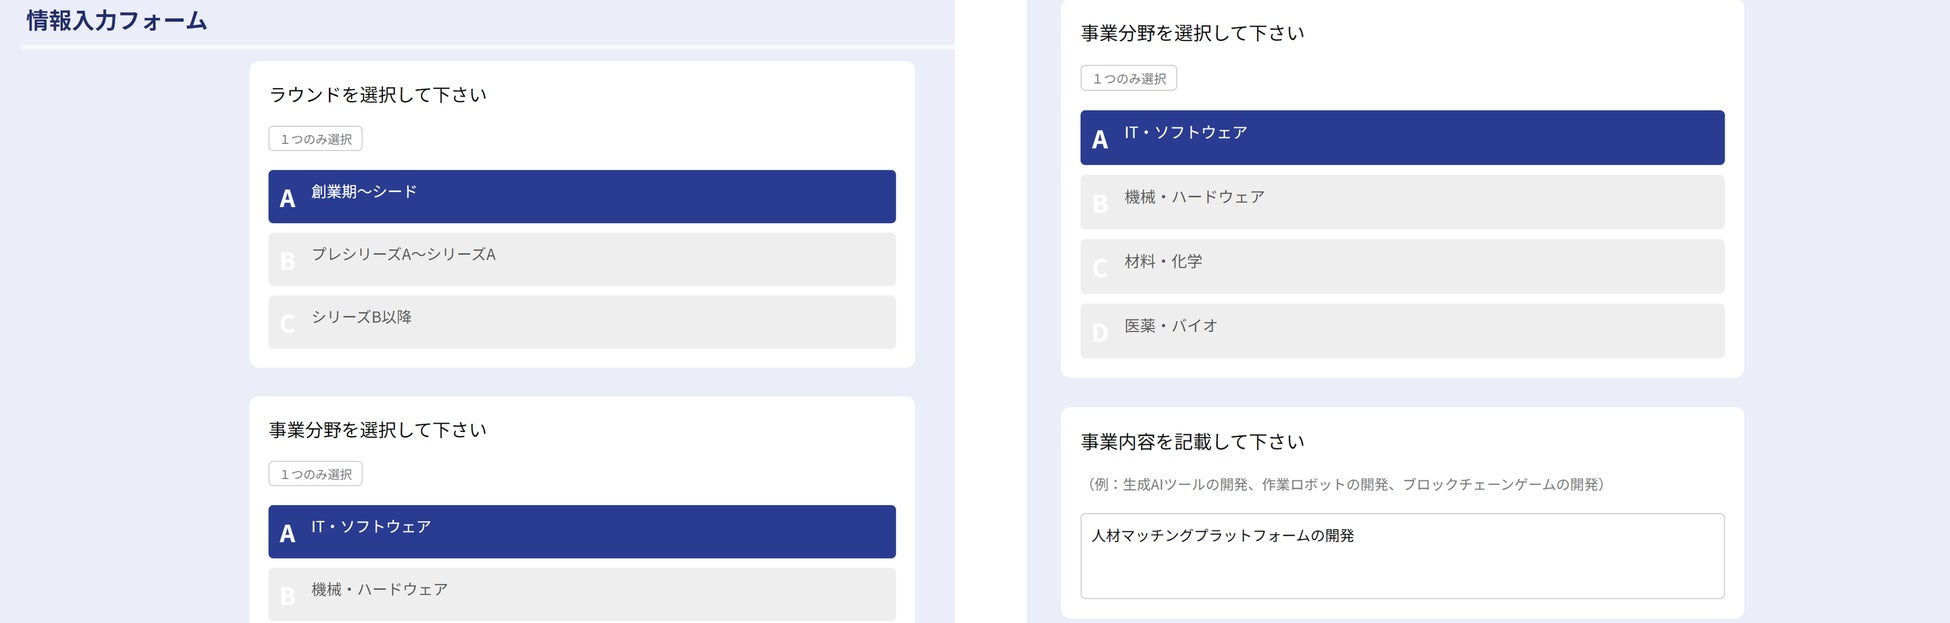Click the D letter badge beside 医薬・バイオ
This screenshot has height=623, width=1950.
1100,333
